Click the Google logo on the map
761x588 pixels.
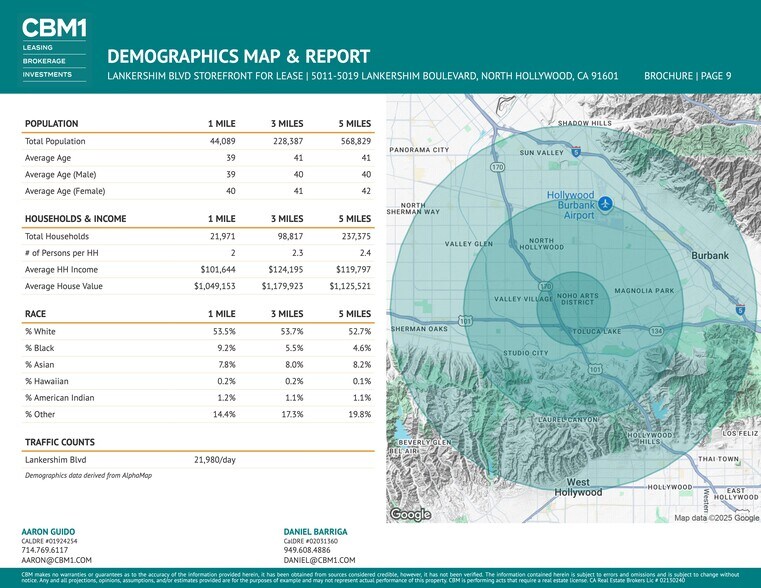click(x=410, y=514)
